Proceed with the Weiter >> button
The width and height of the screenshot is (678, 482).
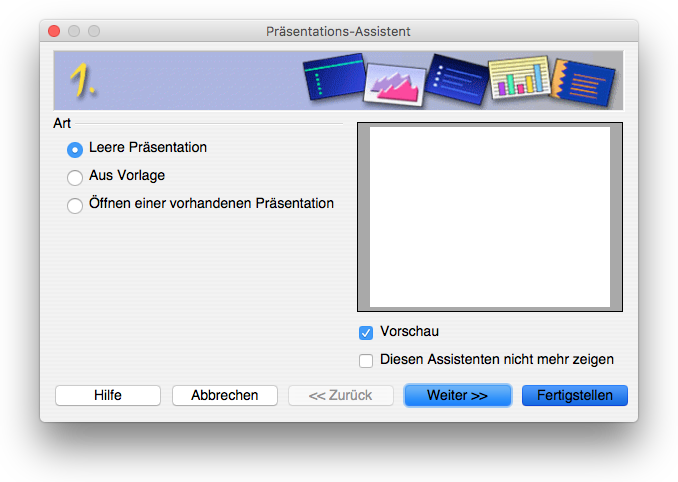tap(457, 395)
